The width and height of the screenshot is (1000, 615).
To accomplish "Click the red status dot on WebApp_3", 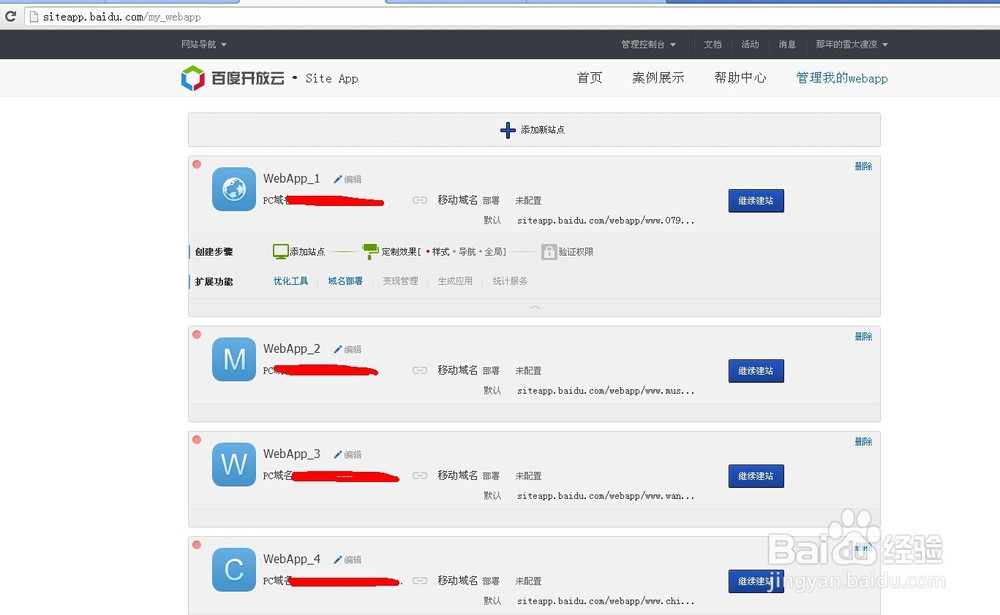I will tap(197, 440).
